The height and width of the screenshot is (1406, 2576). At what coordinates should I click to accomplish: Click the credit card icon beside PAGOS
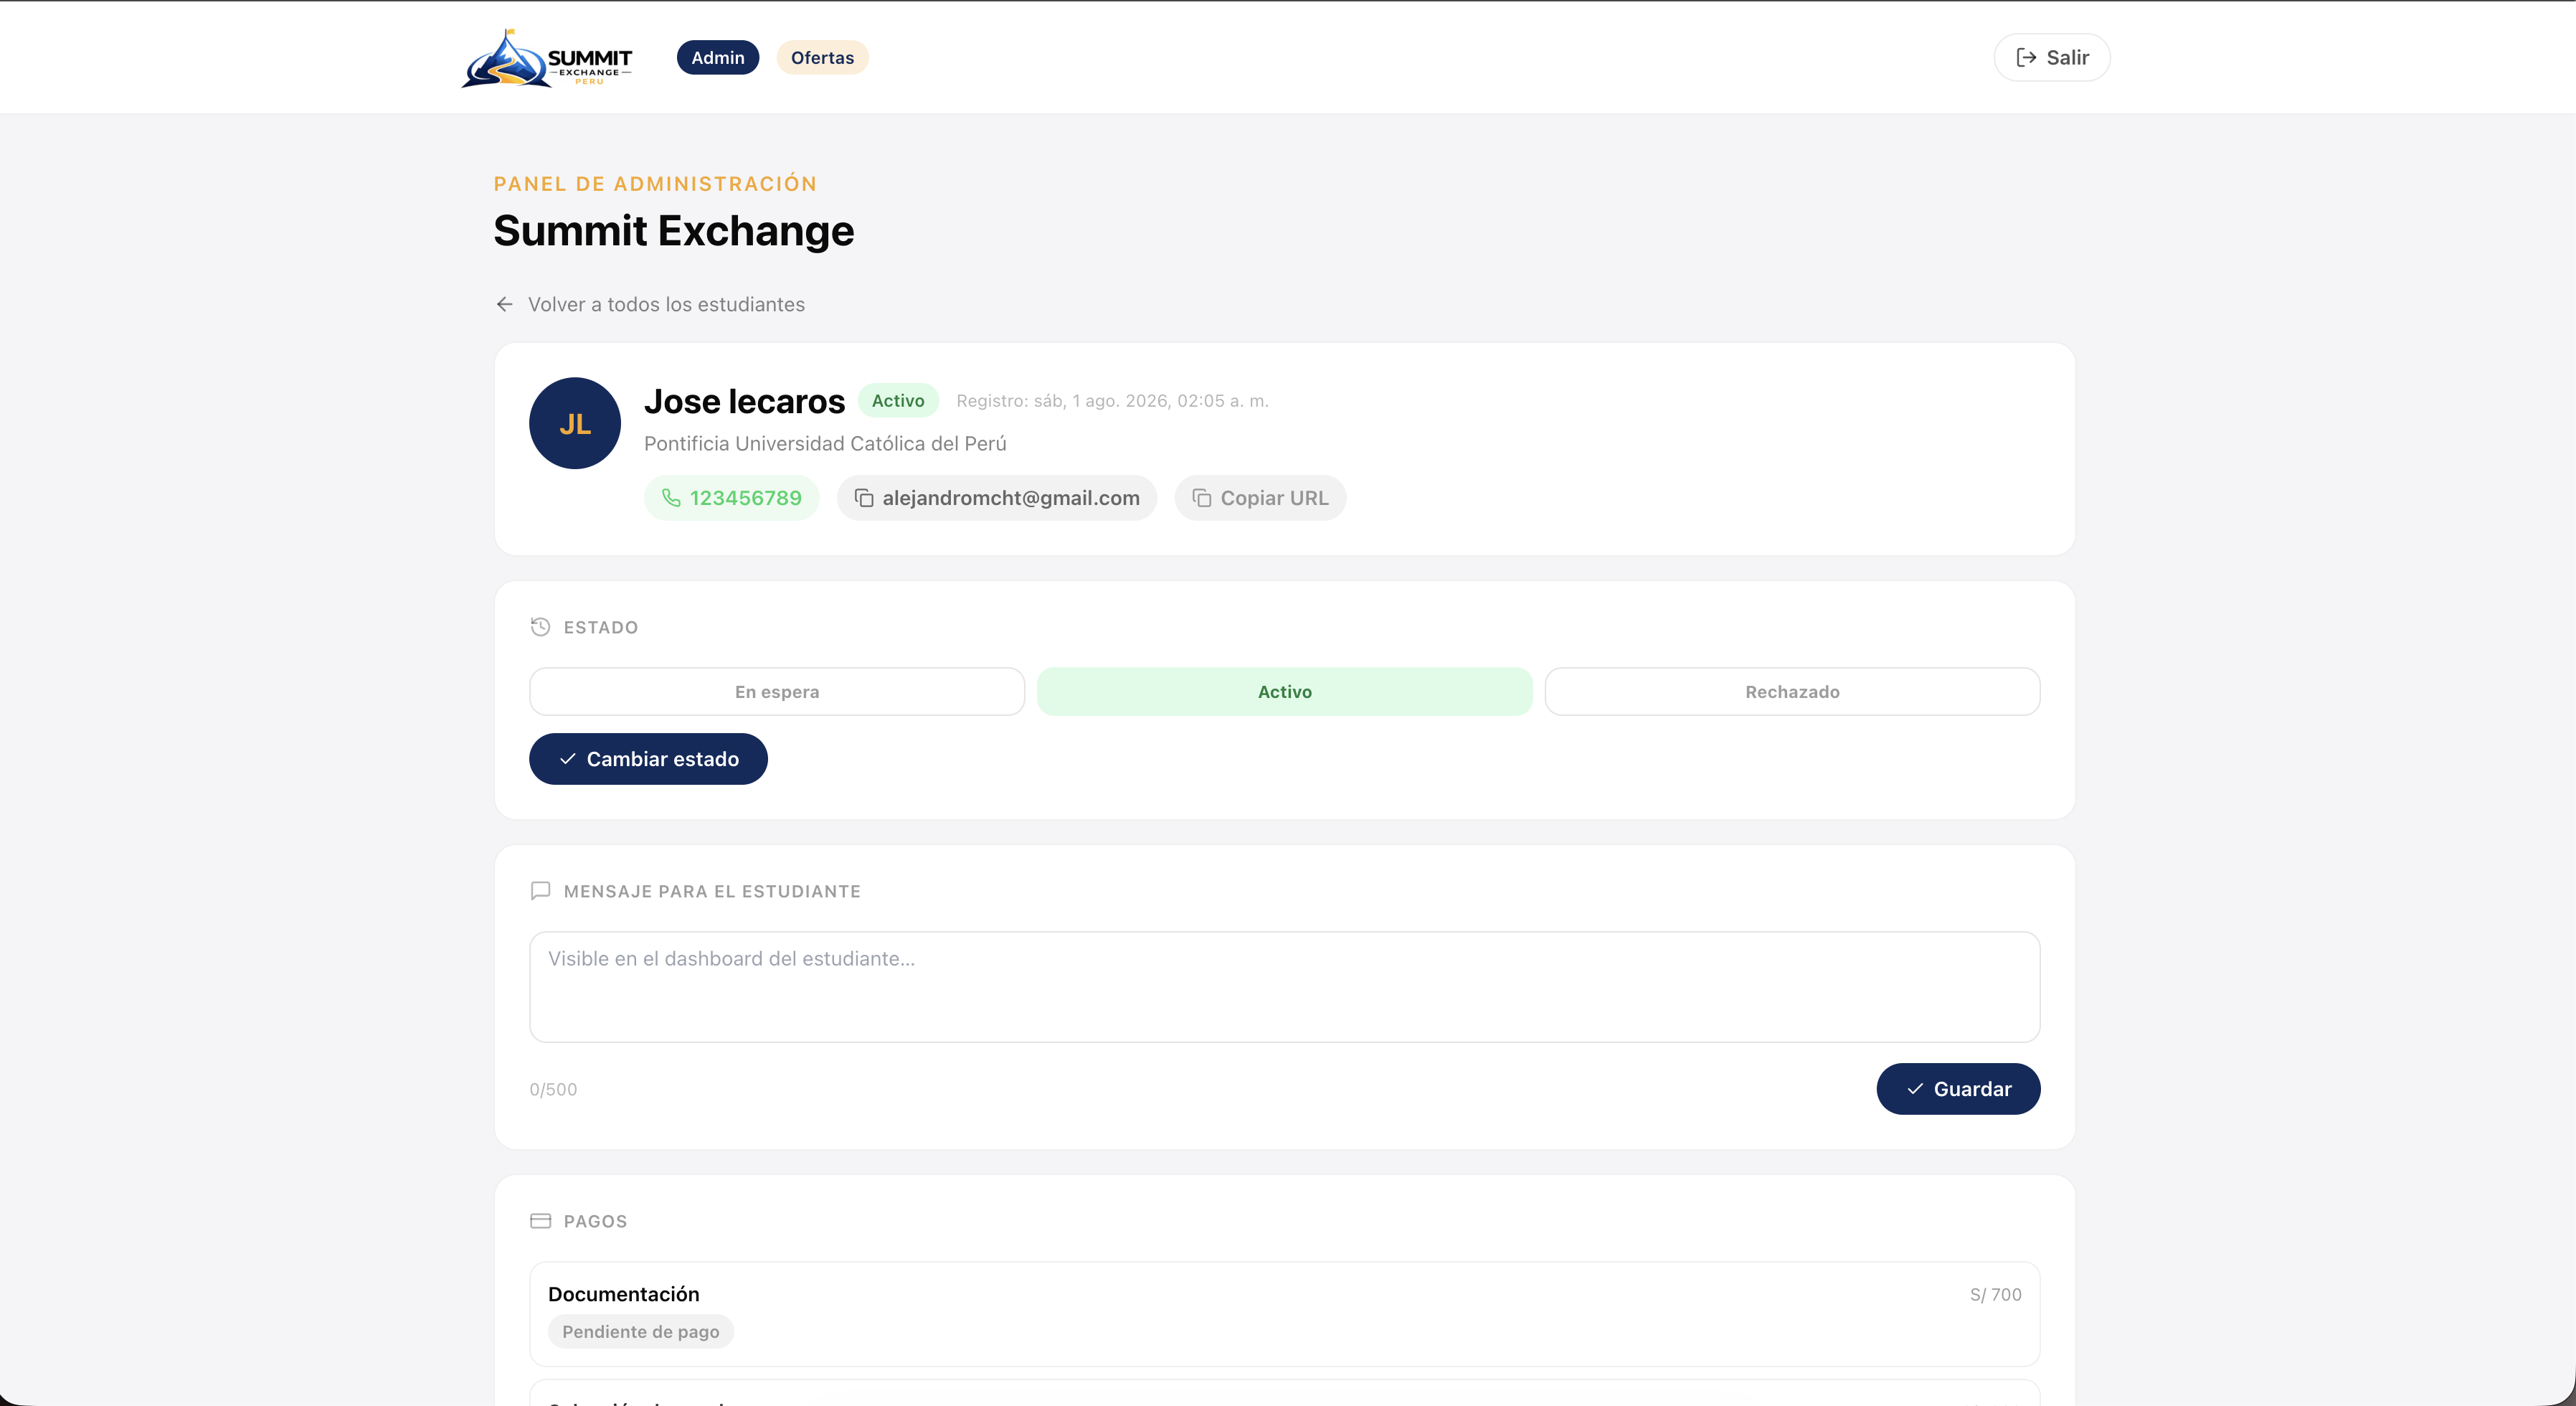[540, 1221]
